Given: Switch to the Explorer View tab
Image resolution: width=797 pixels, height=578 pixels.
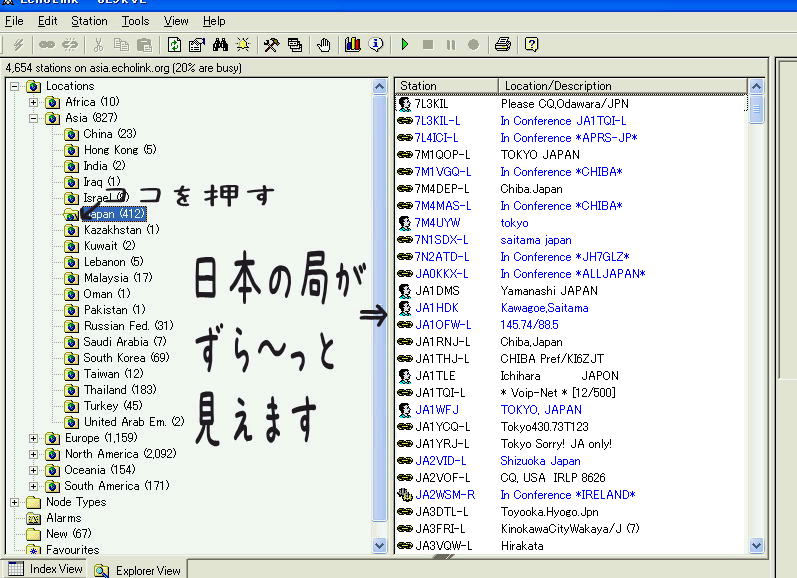Looking at the screenshot, I should (x=137, y=570).
